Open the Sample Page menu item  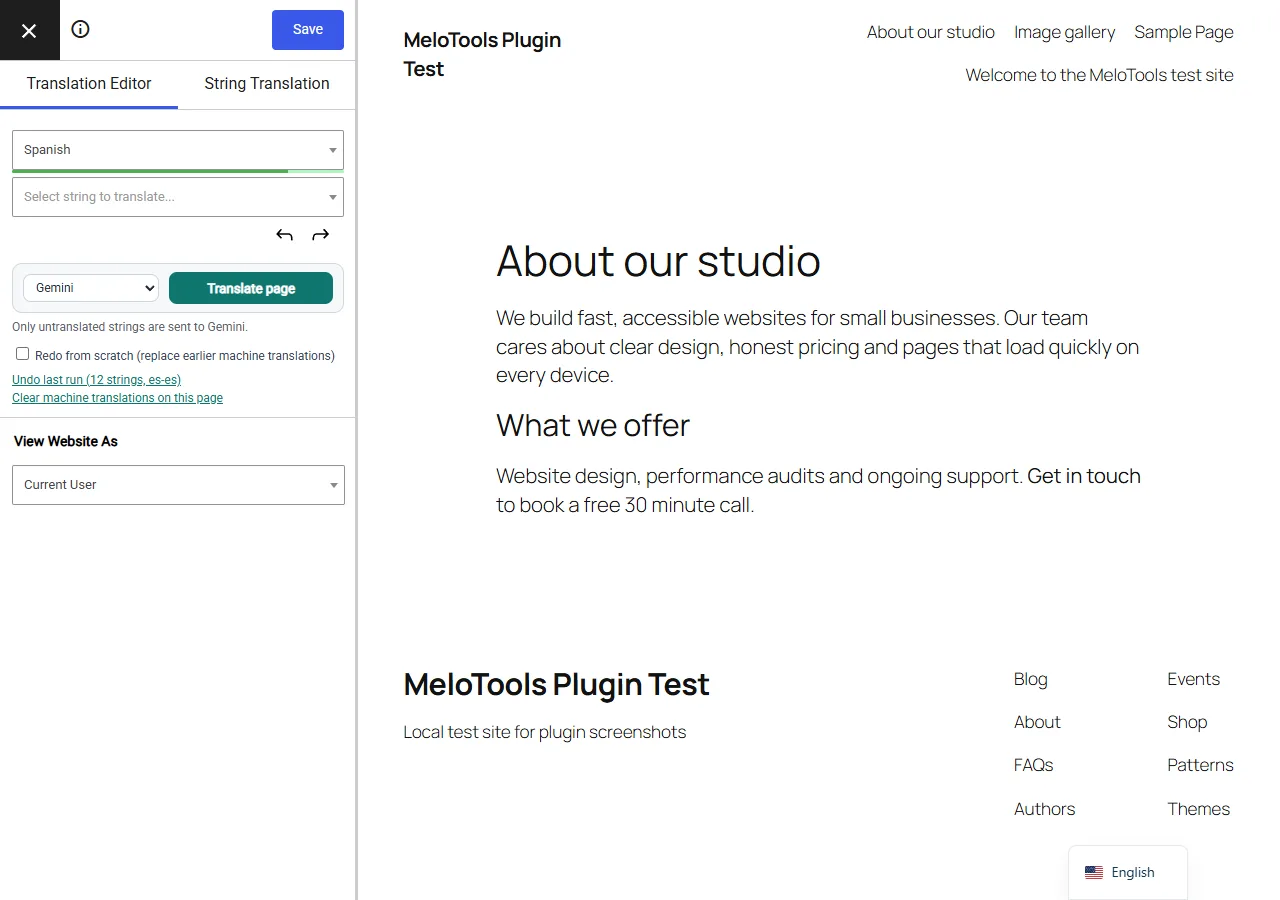point(1184,32)
